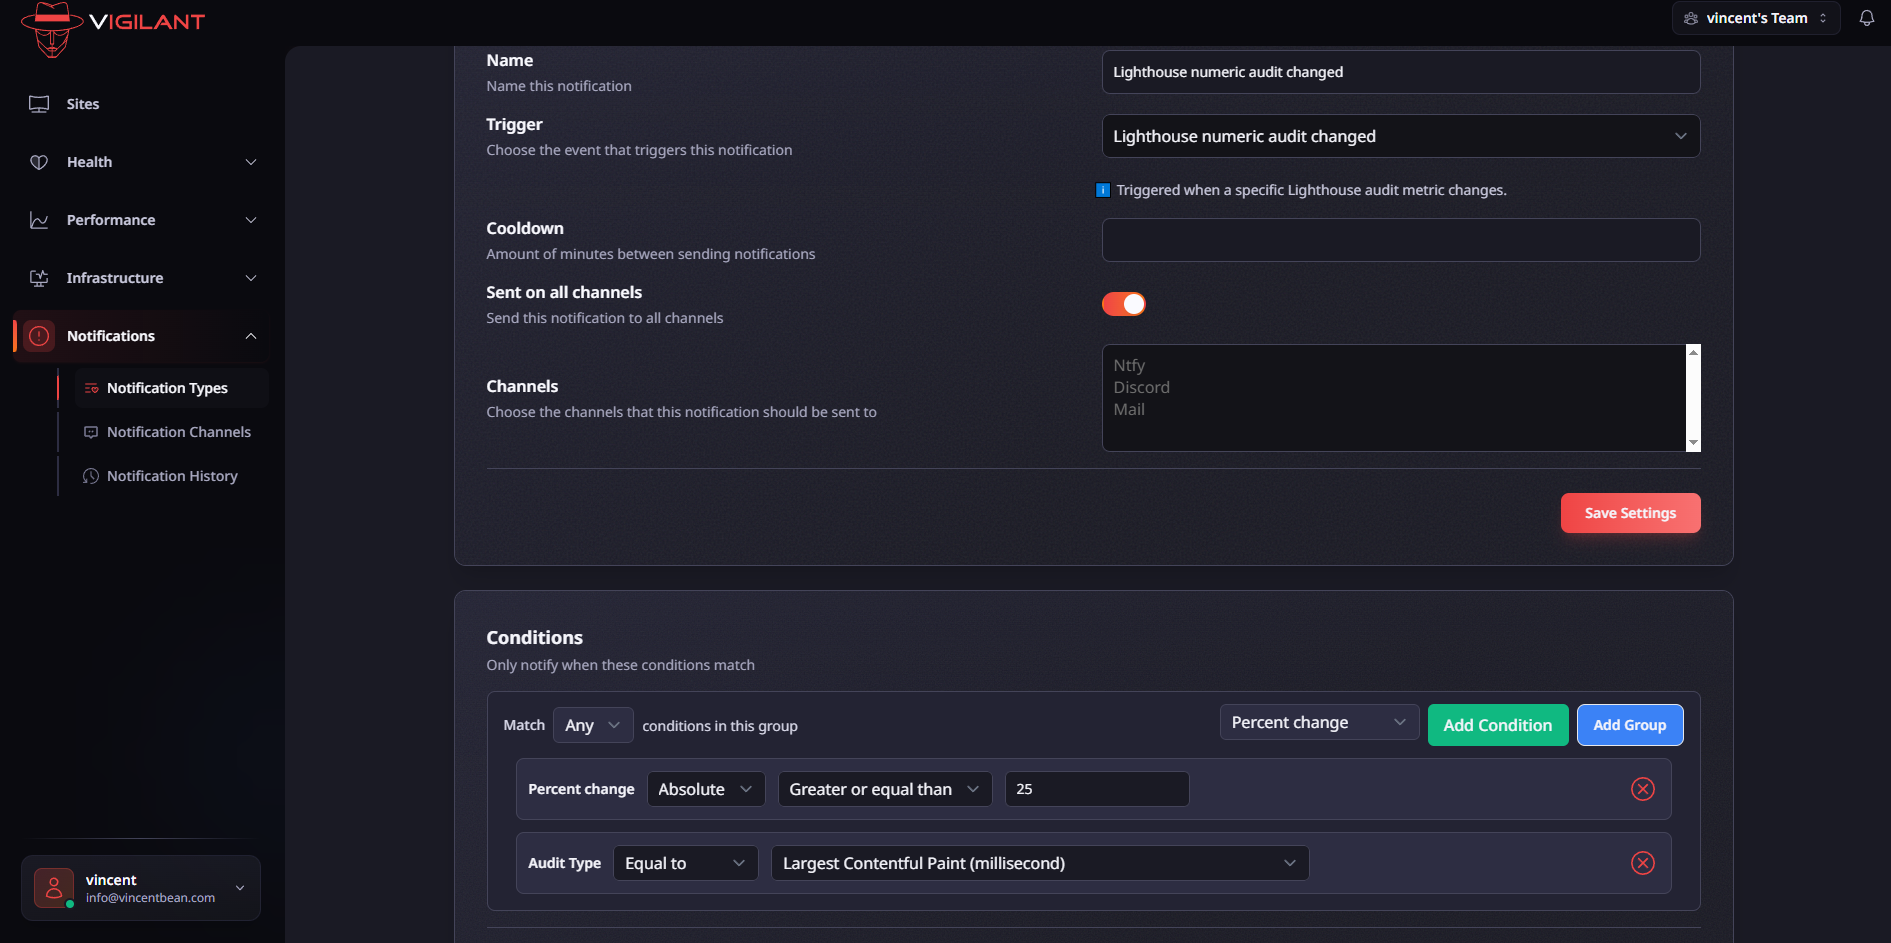Expand the vincent's Team selector
The image size is (1891, 943).
[x=1755, y=17]
